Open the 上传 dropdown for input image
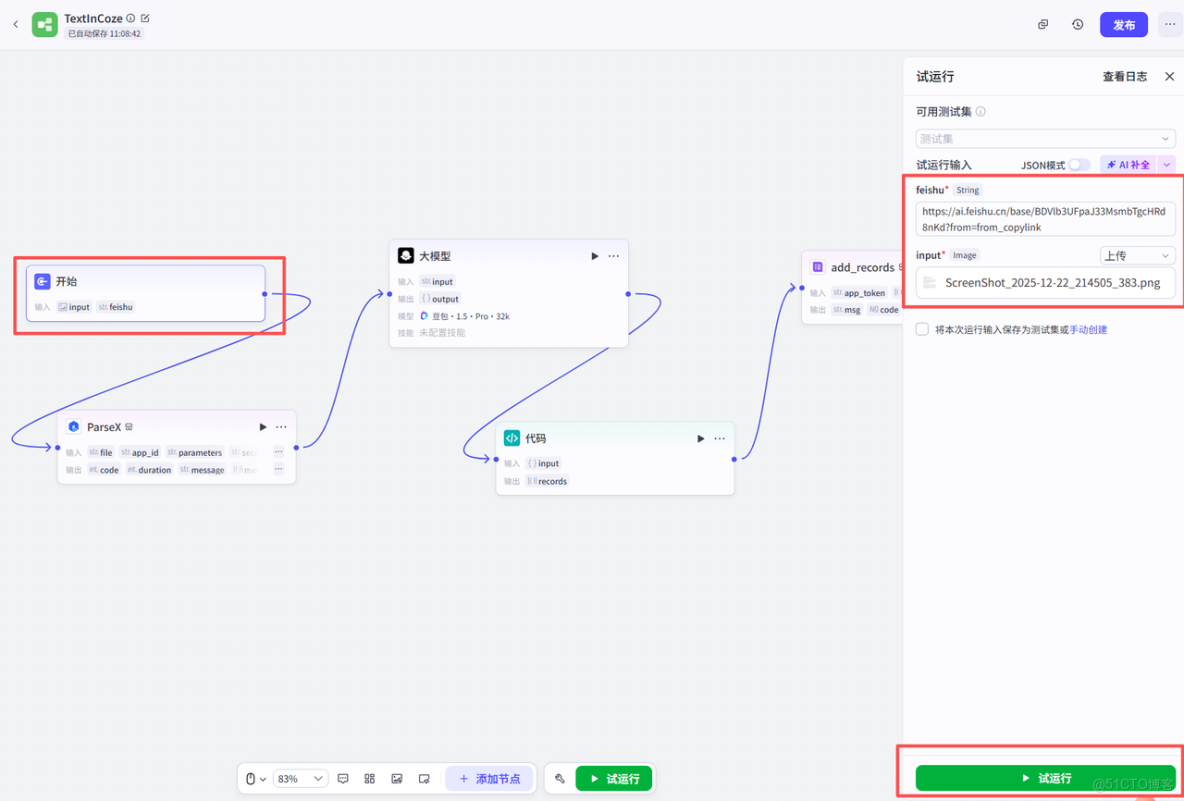1184x801 pixels. [x=1137, y=255]
